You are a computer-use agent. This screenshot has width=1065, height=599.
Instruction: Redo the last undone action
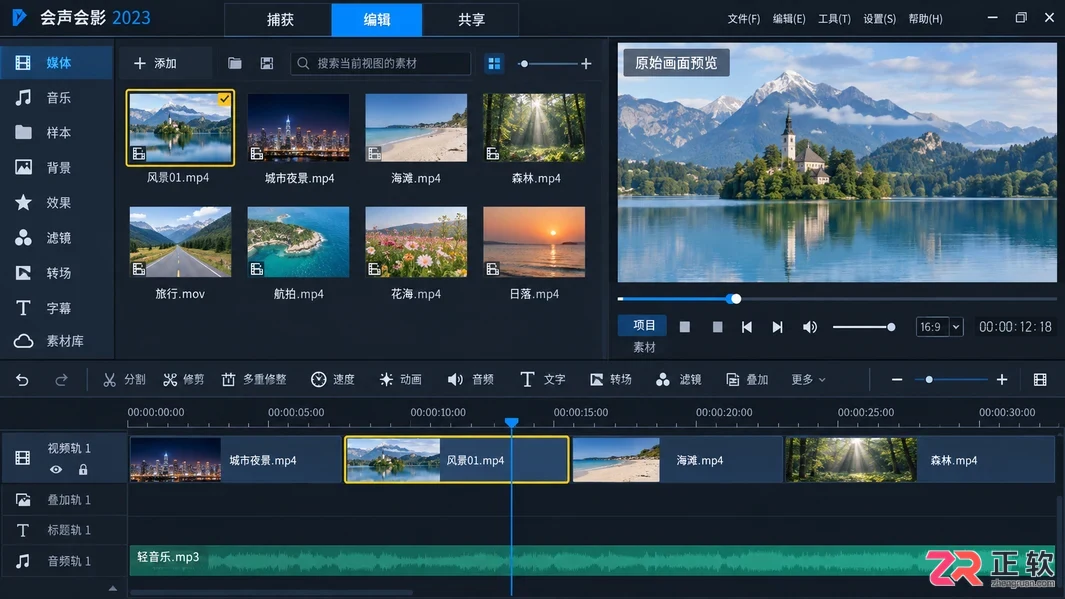[x=61, y=380]
